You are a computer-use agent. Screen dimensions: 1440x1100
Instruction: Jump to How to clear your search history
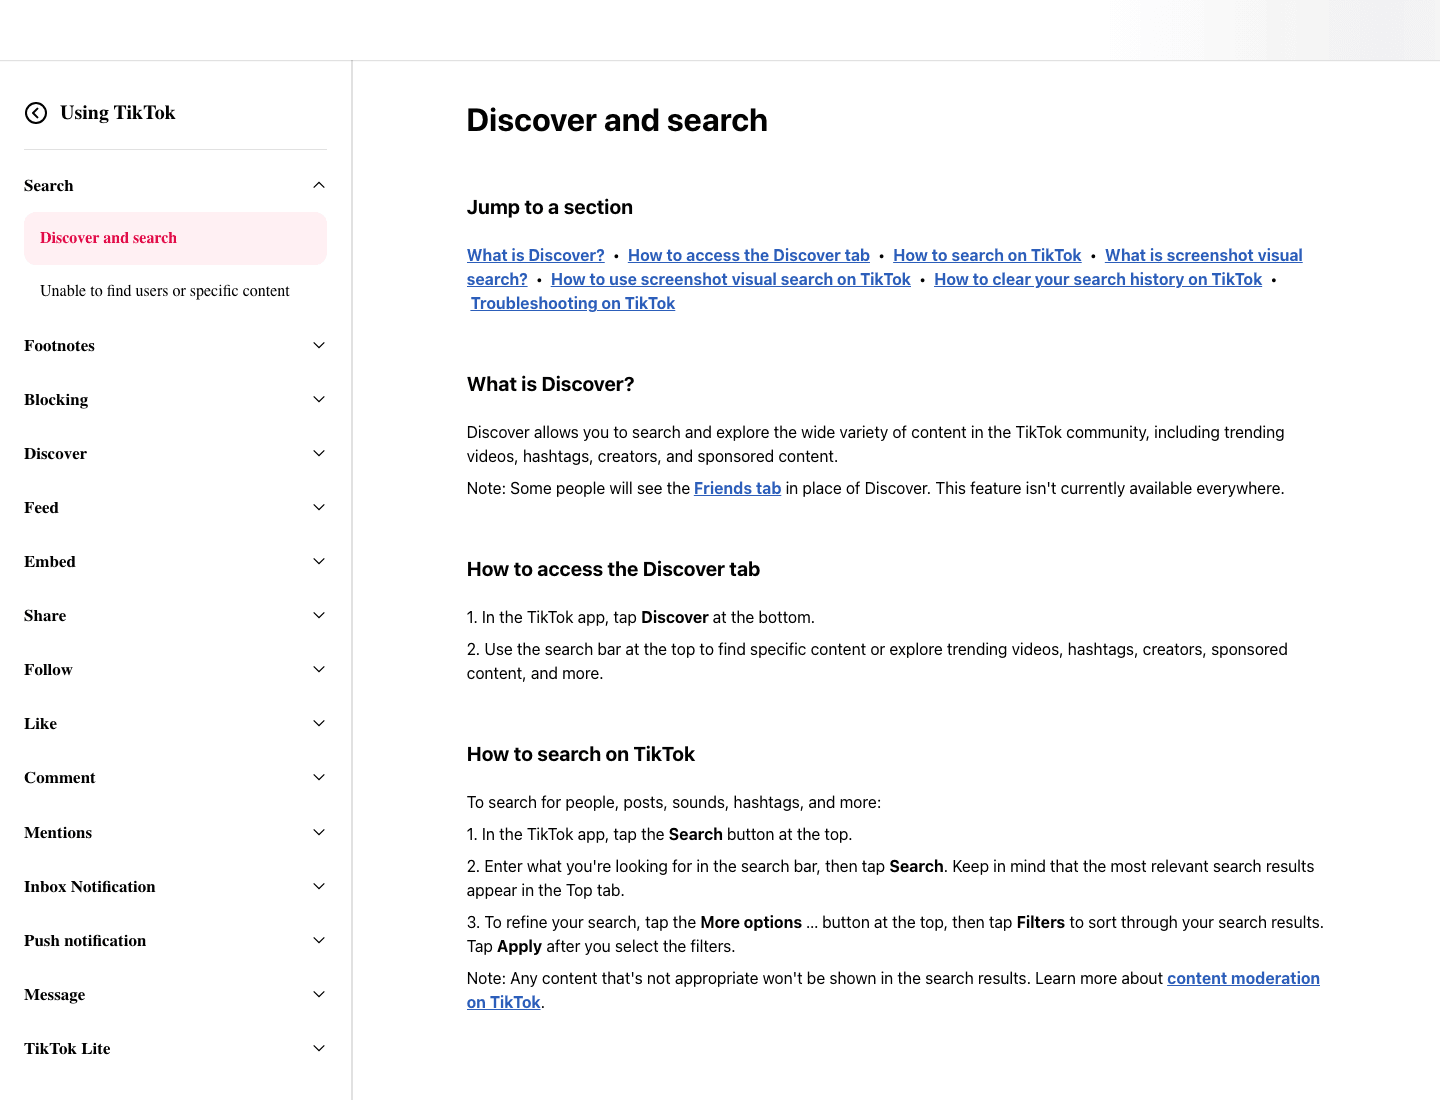pos(1098,279)
